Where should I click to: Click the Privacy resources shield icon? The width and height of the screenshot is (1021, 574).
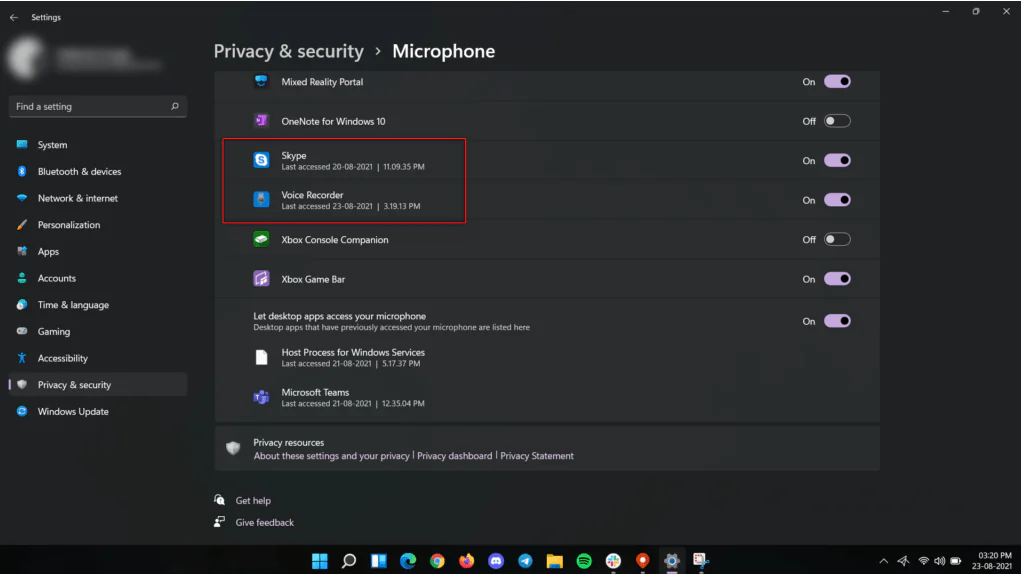click(x=233, y=448)
